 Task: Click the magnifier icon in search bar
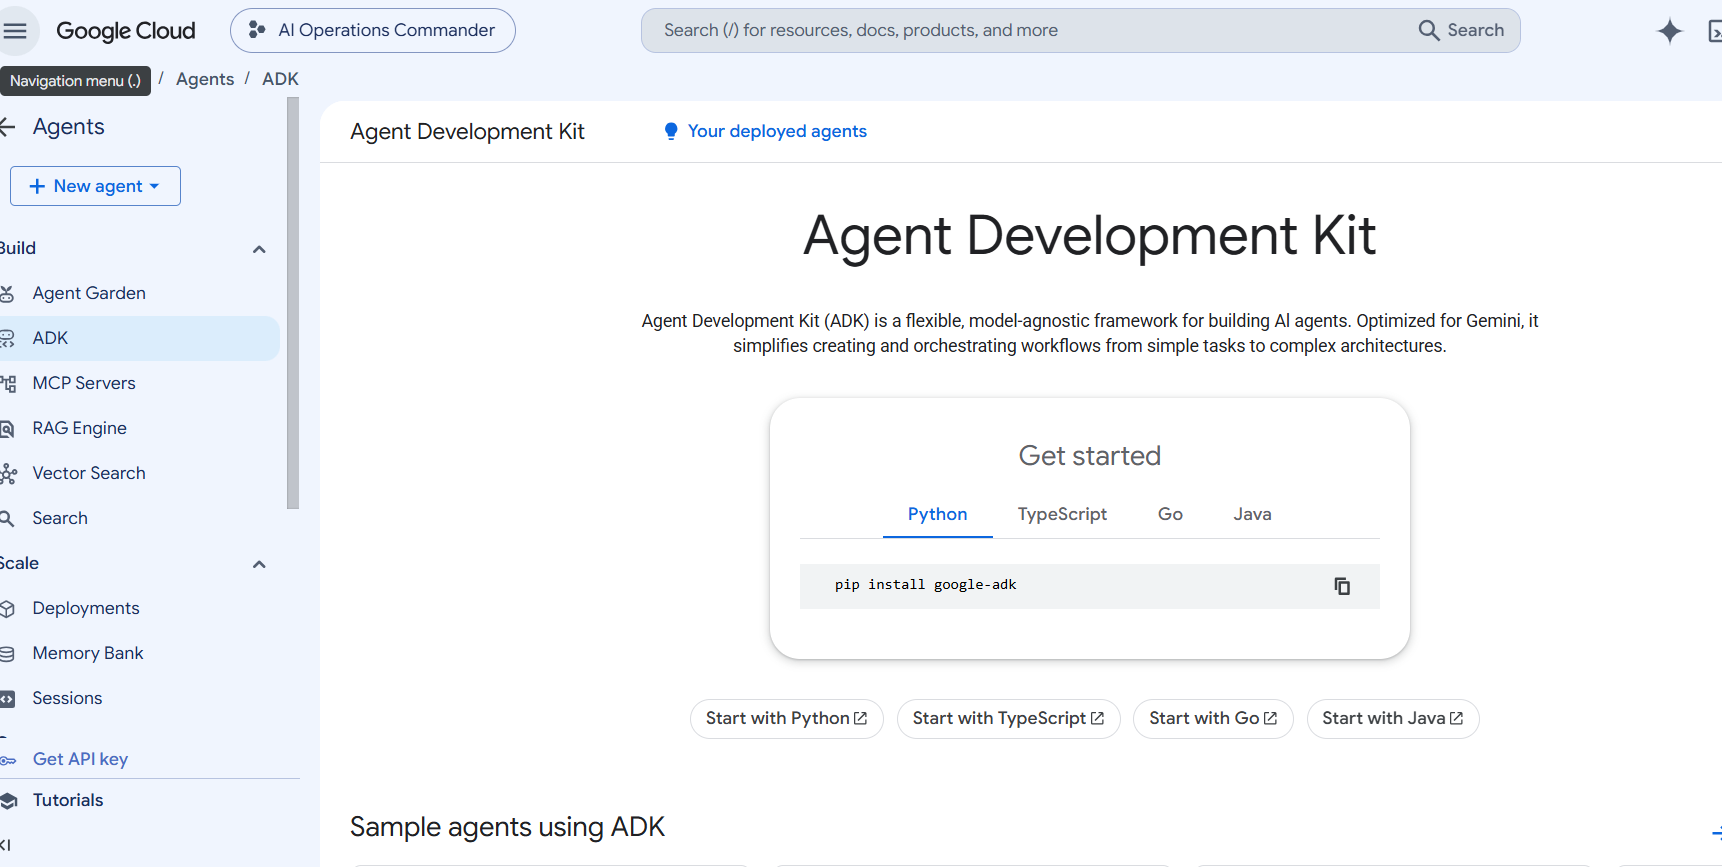[1429, 31]
